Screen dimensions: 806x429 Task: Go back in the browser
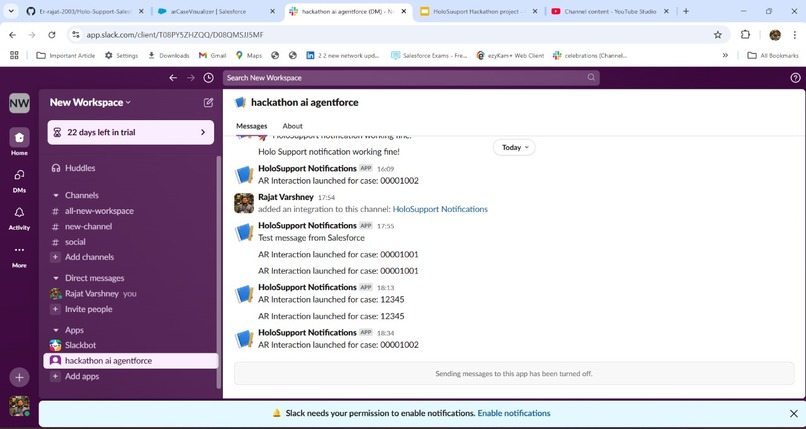12,35
